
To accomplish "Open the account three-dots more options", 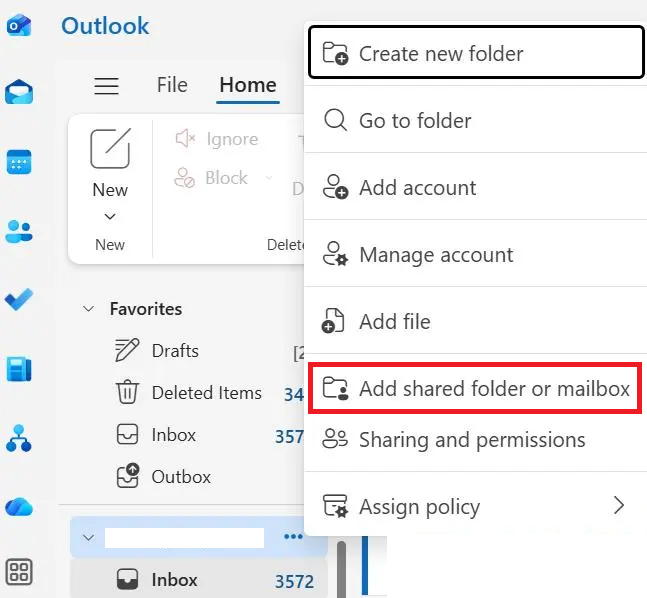I will coord(293,537).
